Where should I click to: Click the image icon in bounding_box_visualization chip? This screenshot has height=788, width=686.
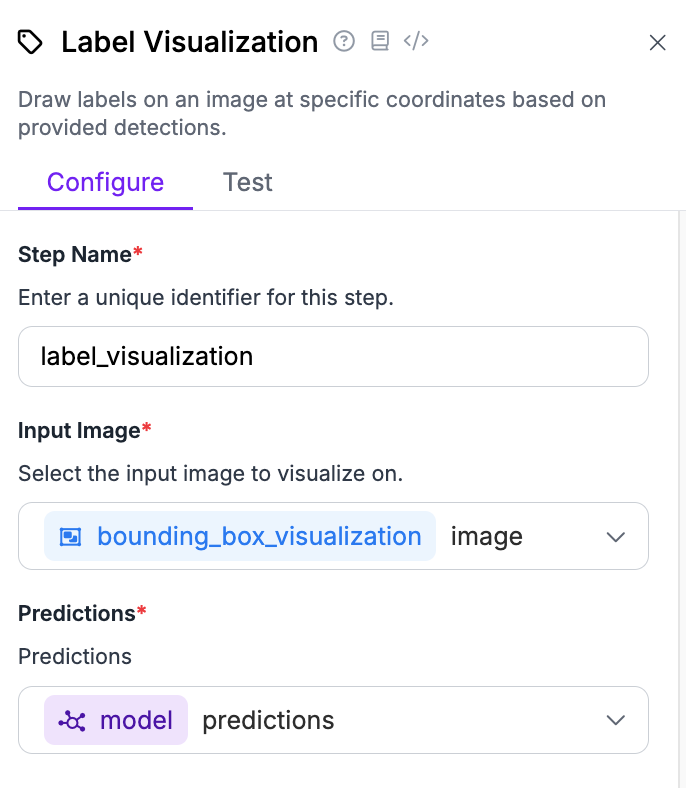click(70, 537)
